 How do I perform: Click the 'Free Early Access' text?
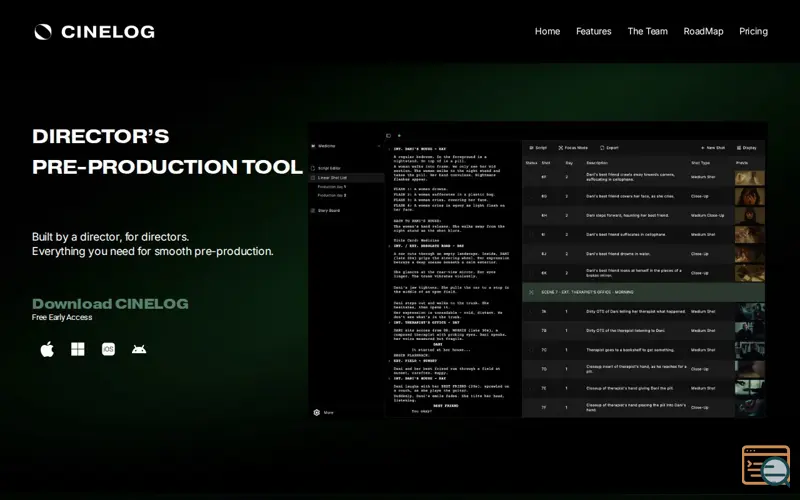pos(62,317)
